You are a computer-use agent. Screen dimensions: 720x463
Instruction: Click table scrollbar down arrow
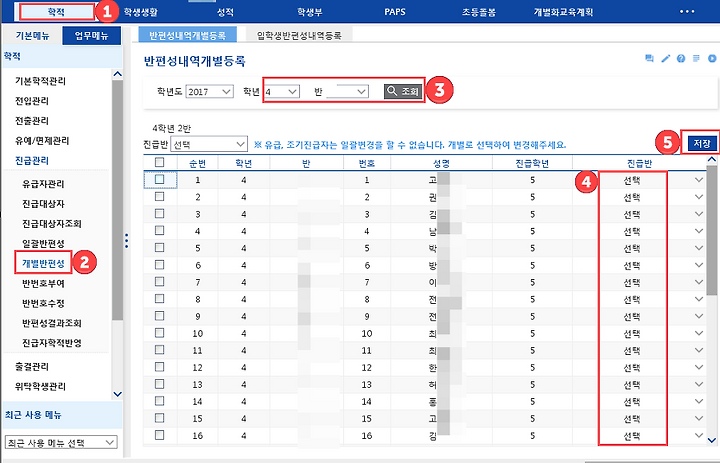(712, 440)
